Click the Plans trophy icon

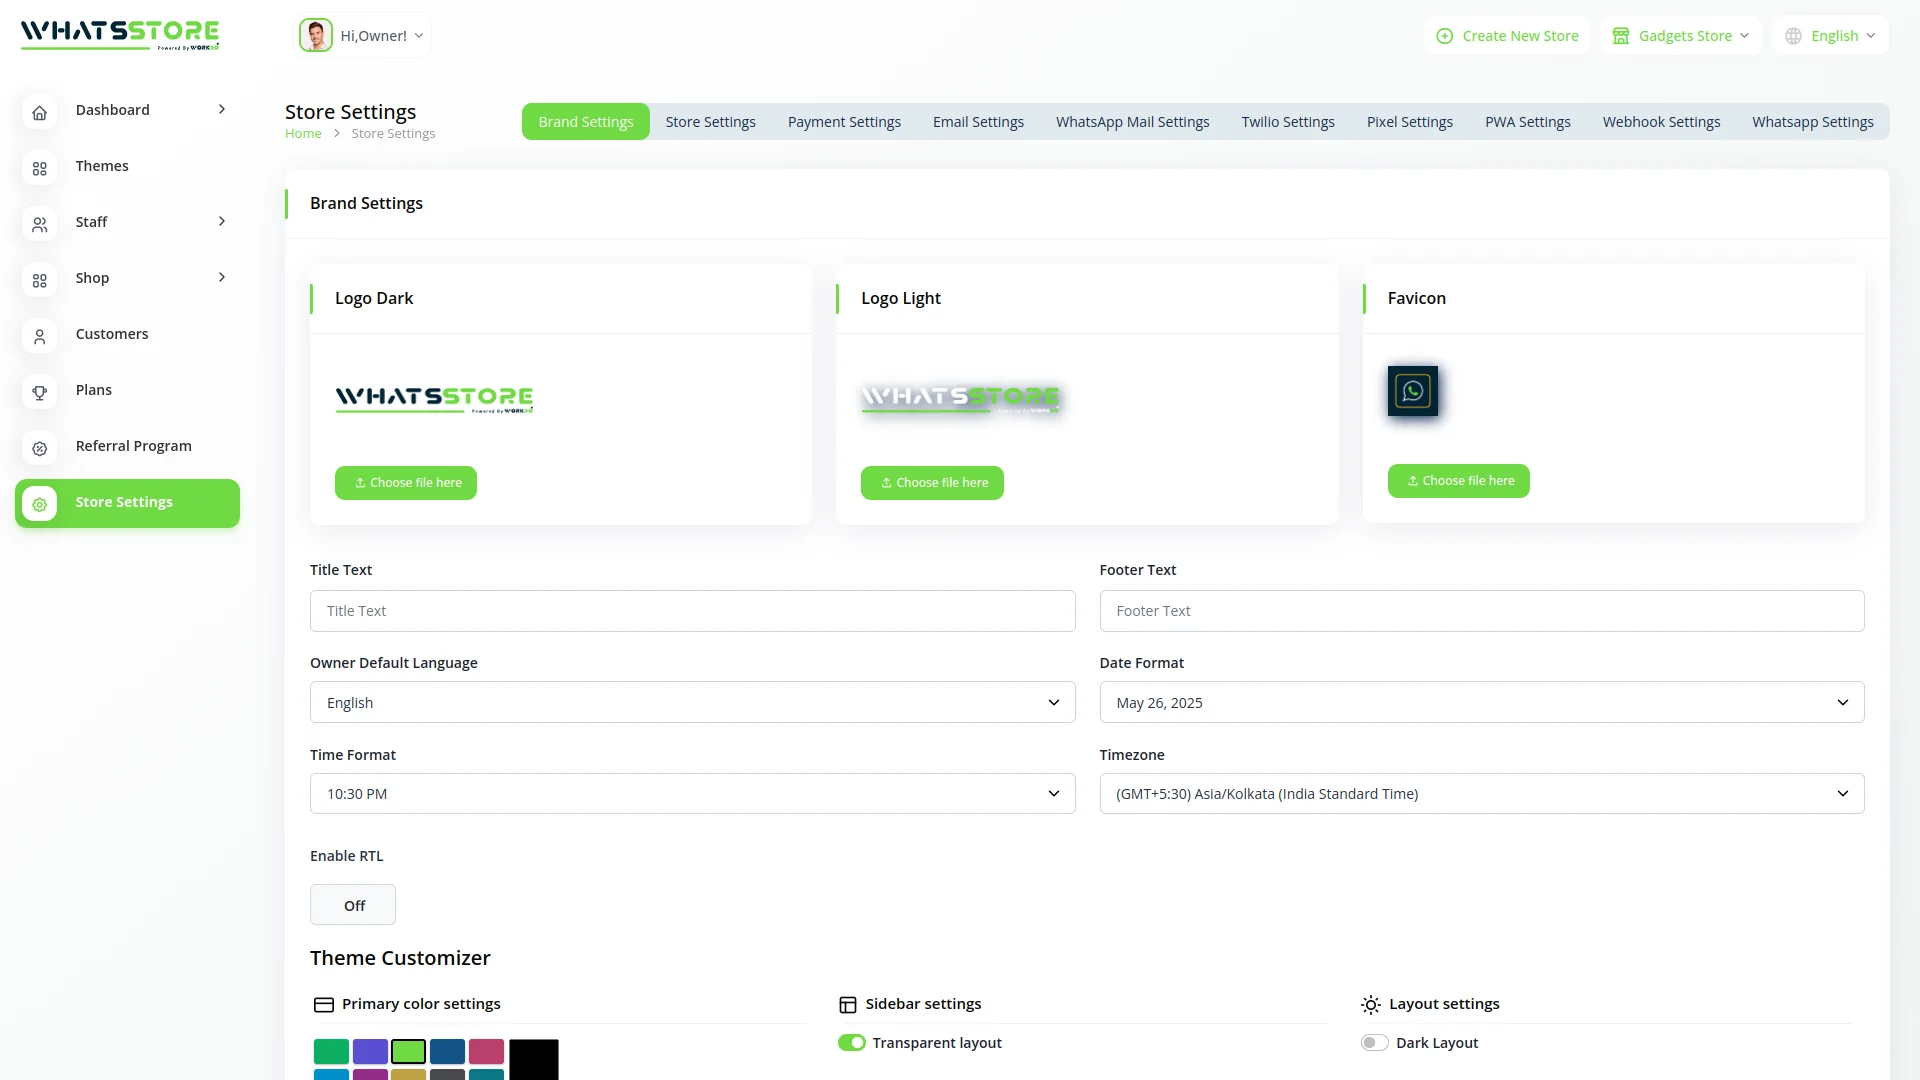tap(40, 392)
